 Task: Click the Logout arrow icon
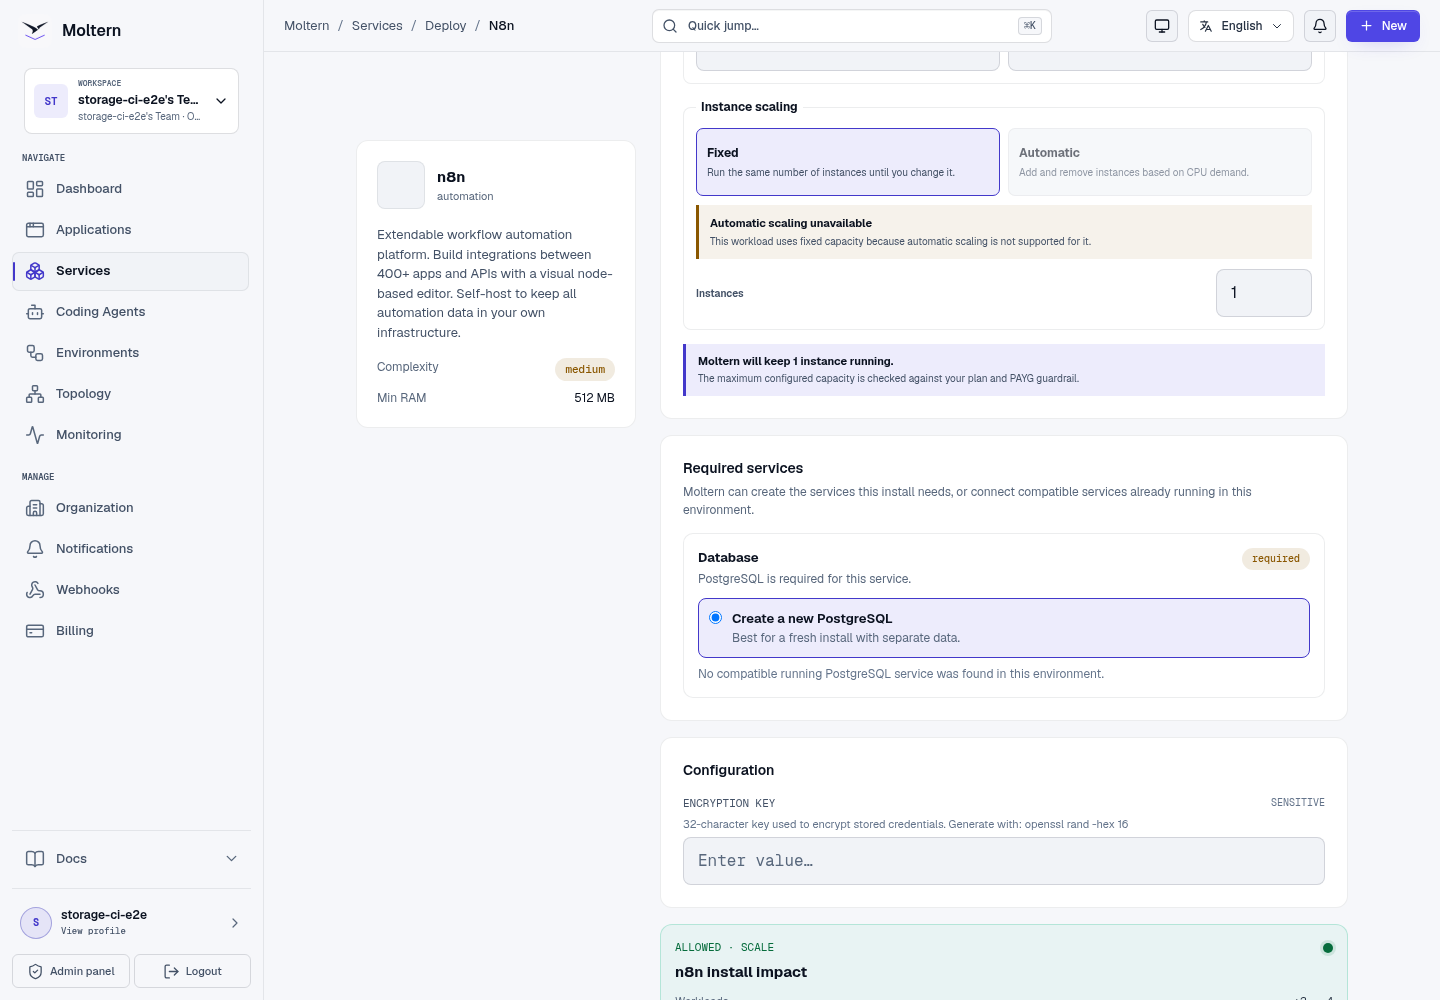click(x=171, y=971)
